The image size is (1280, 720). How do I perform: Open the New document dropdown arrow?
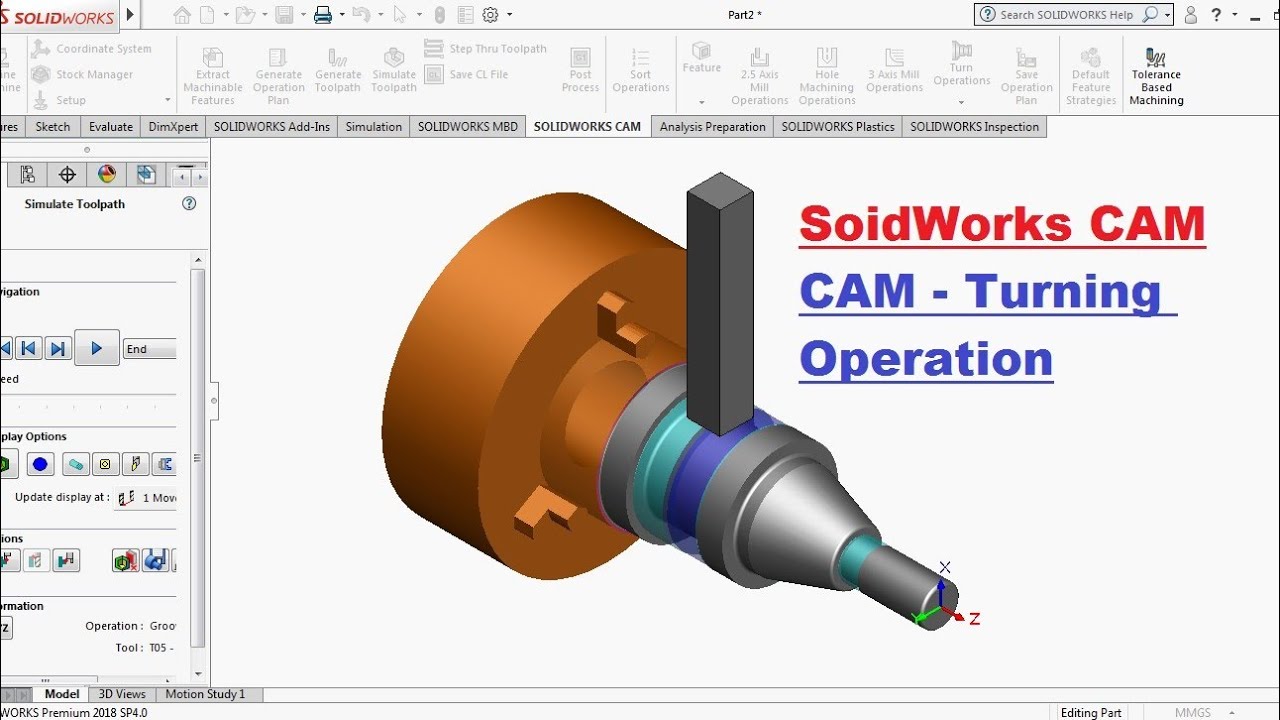point(226,15)
